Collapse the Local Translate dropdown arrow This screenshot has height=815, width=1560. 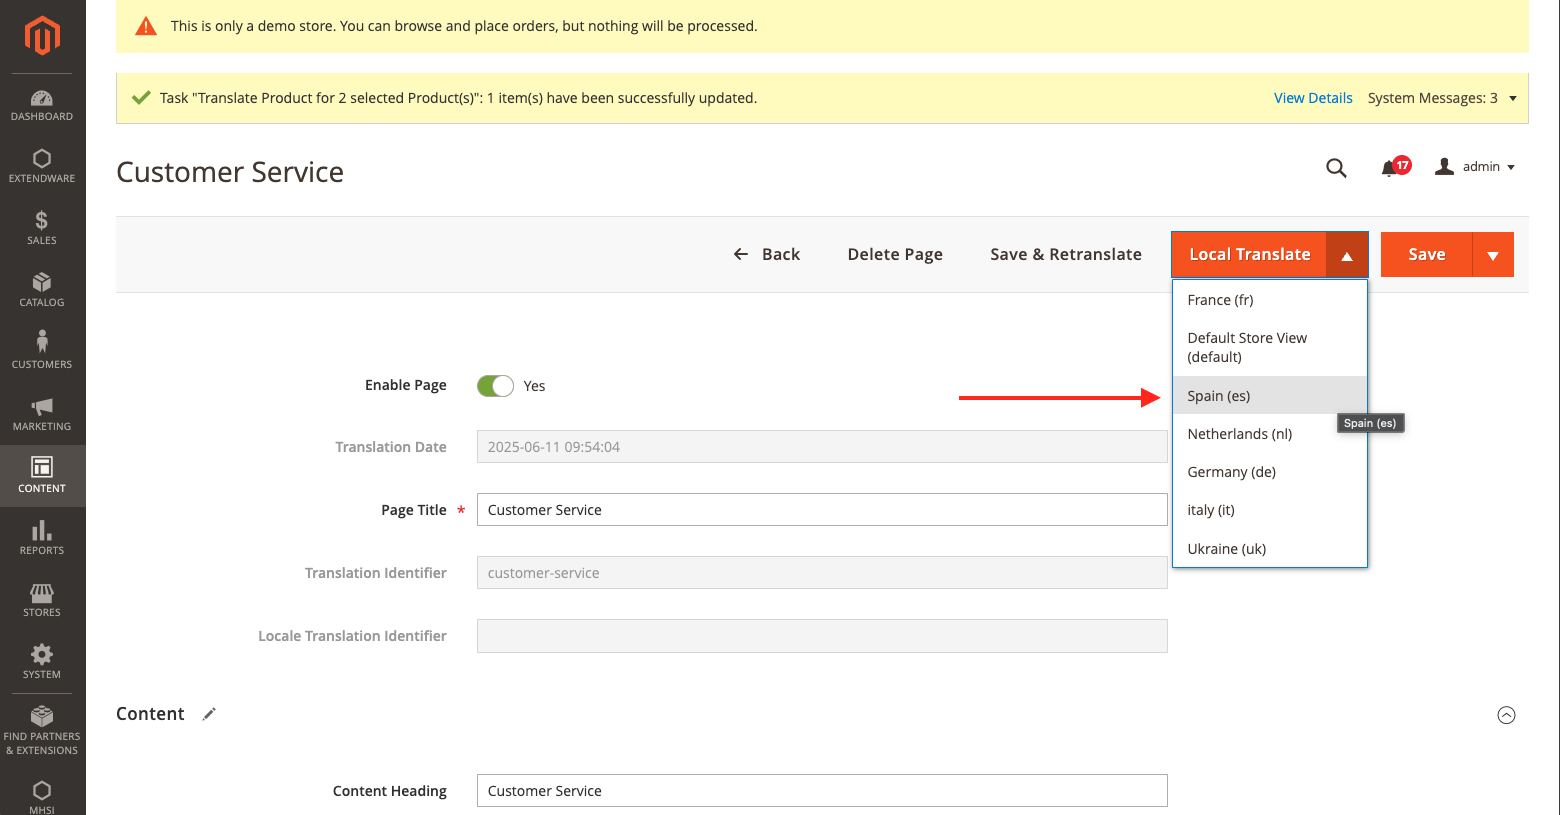[x=1347, y=255]
